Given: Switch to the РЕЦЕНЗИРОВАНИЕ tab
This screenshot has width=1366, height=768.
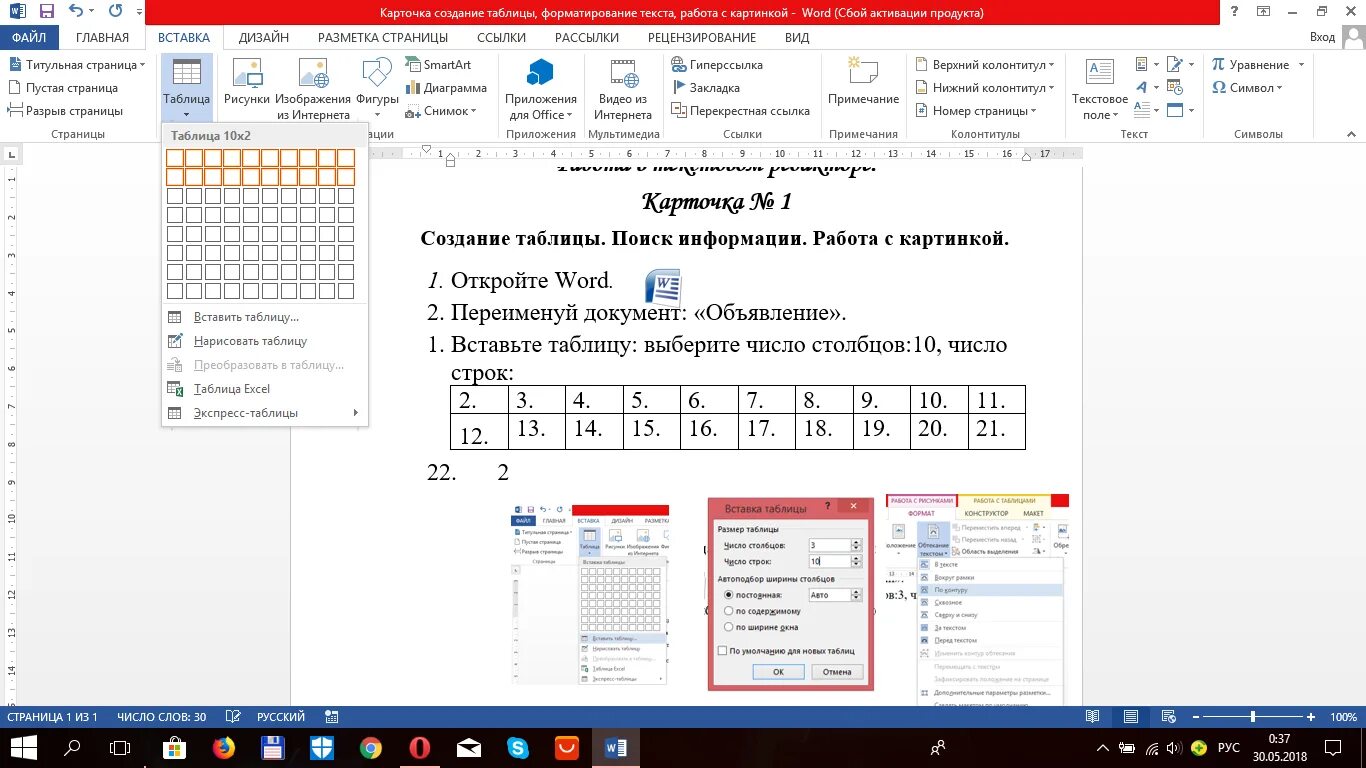Looking at the screenshot, I should [702, 37].
